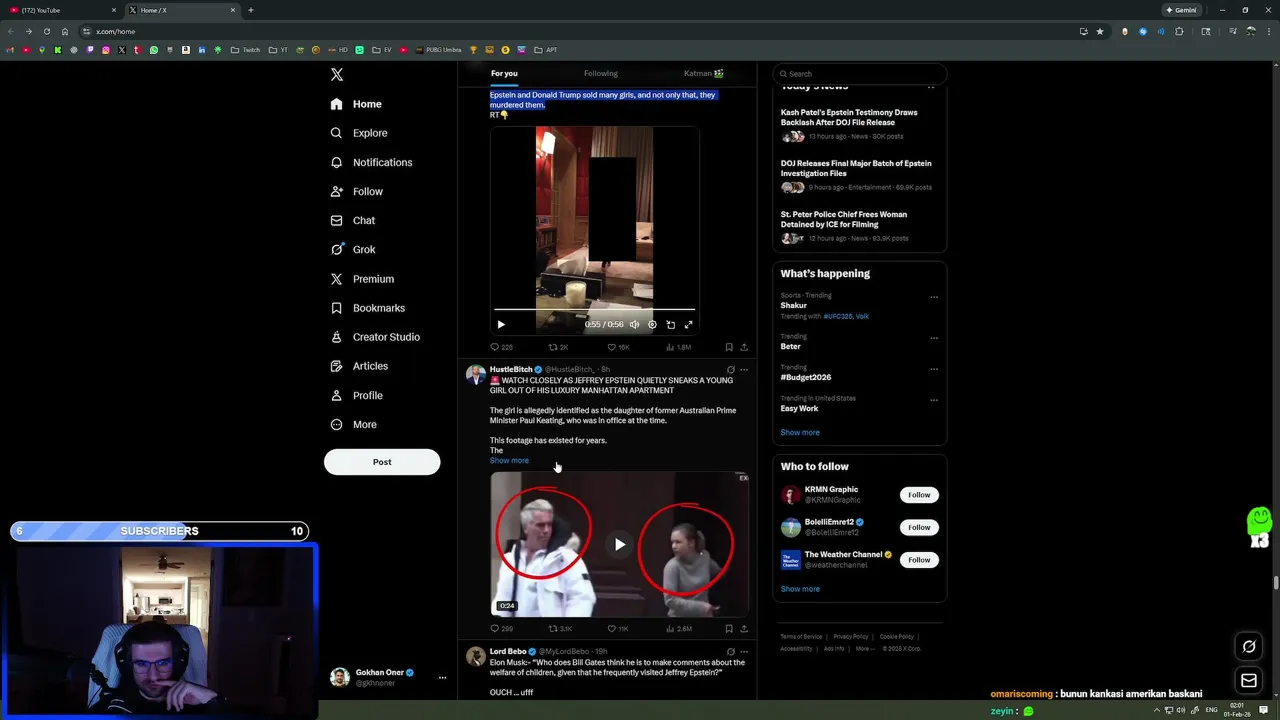Switch to the Katman tab
Image resolution: width=1280 pixels, height=720 pixels.
[703, 73]
